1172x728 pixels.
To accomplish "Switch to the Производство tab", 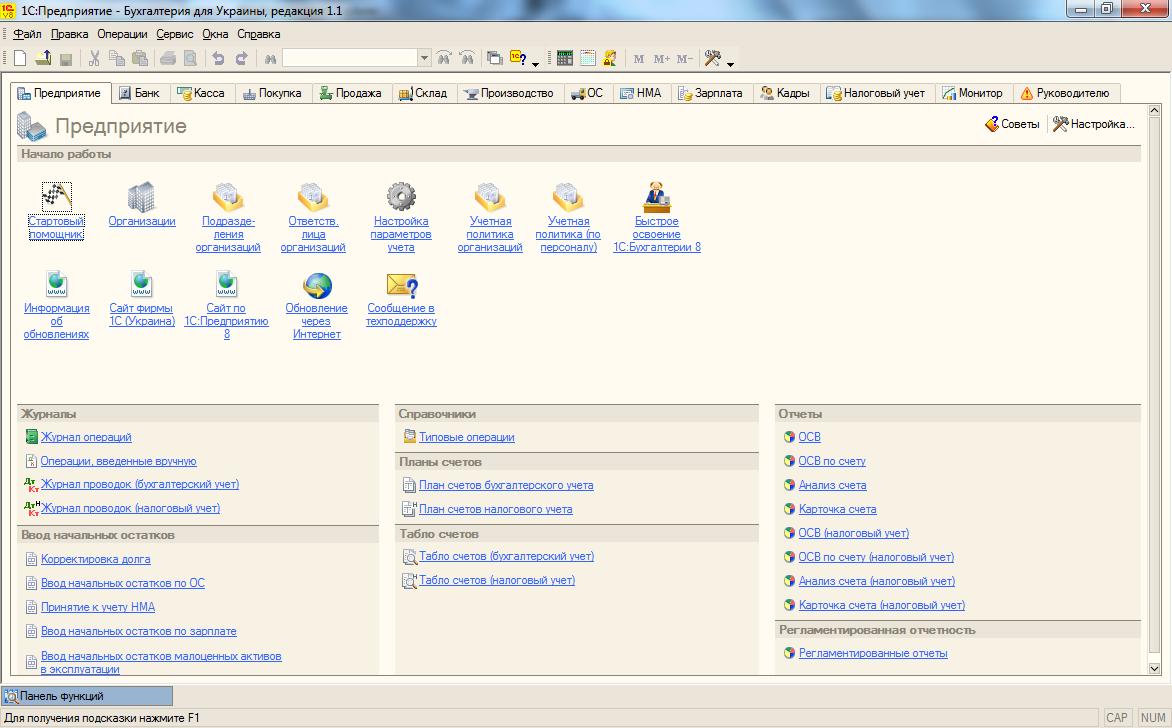I will (x=509, y=93).
